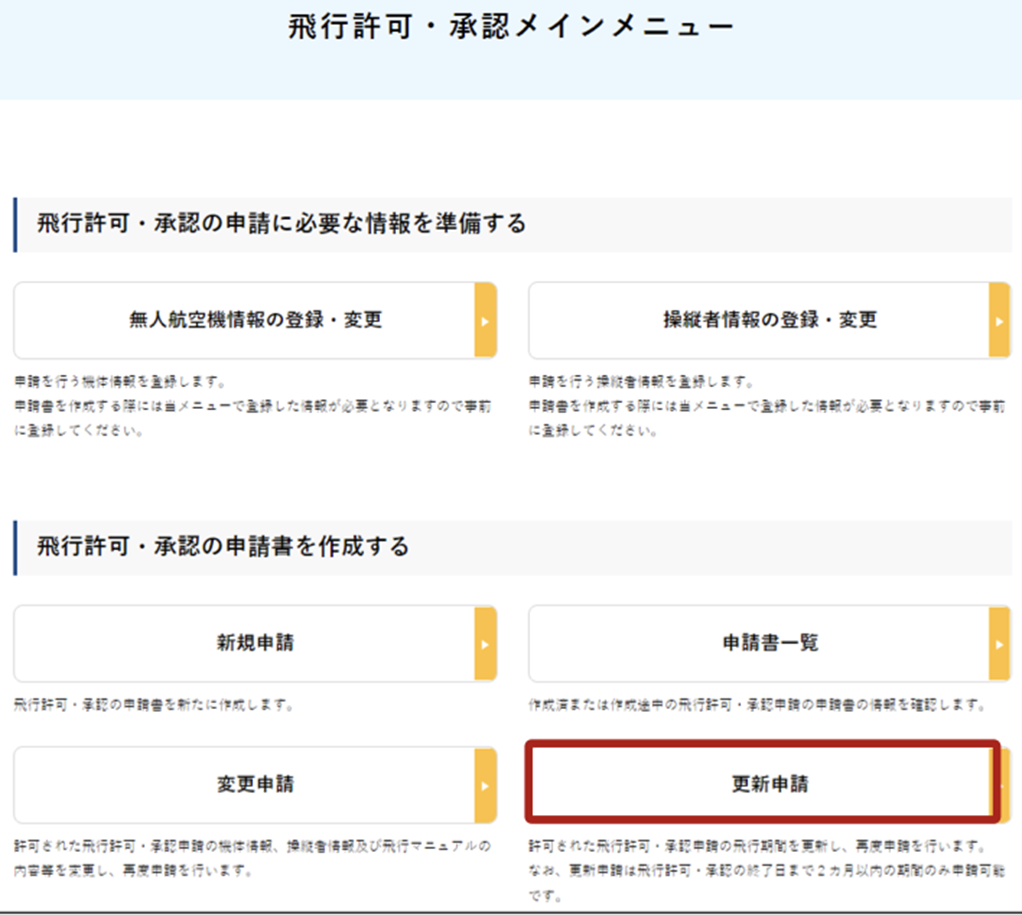Click description text under 新規申請 button
Viewport: 1022px width, 915px height.
coord(153,705)
